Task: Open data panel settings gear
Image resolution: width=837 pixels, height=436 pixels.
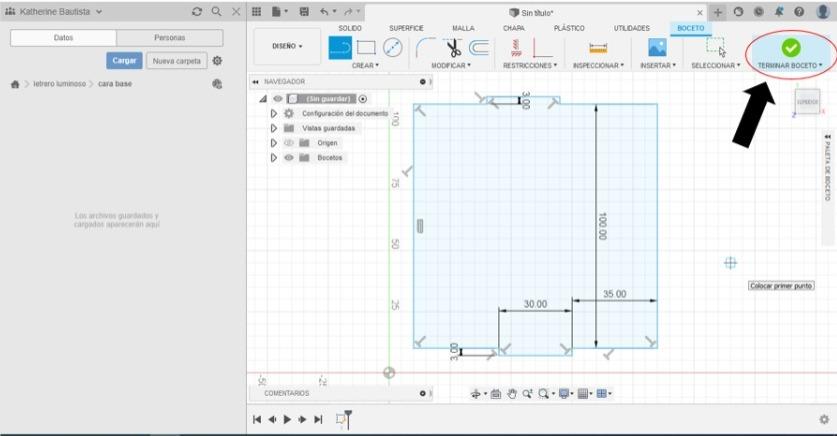Action: tap(217, 61)
